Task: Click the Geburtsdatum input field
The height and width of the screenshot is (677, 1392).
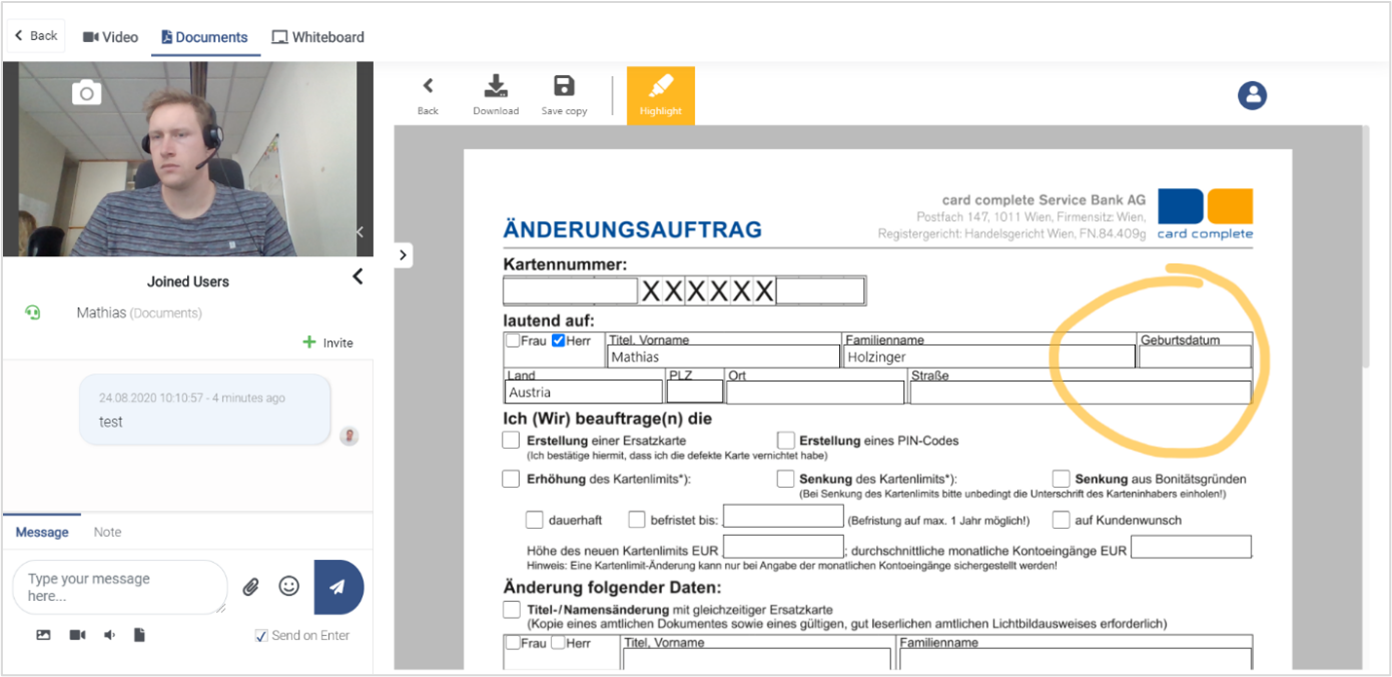Action: 1195,357
